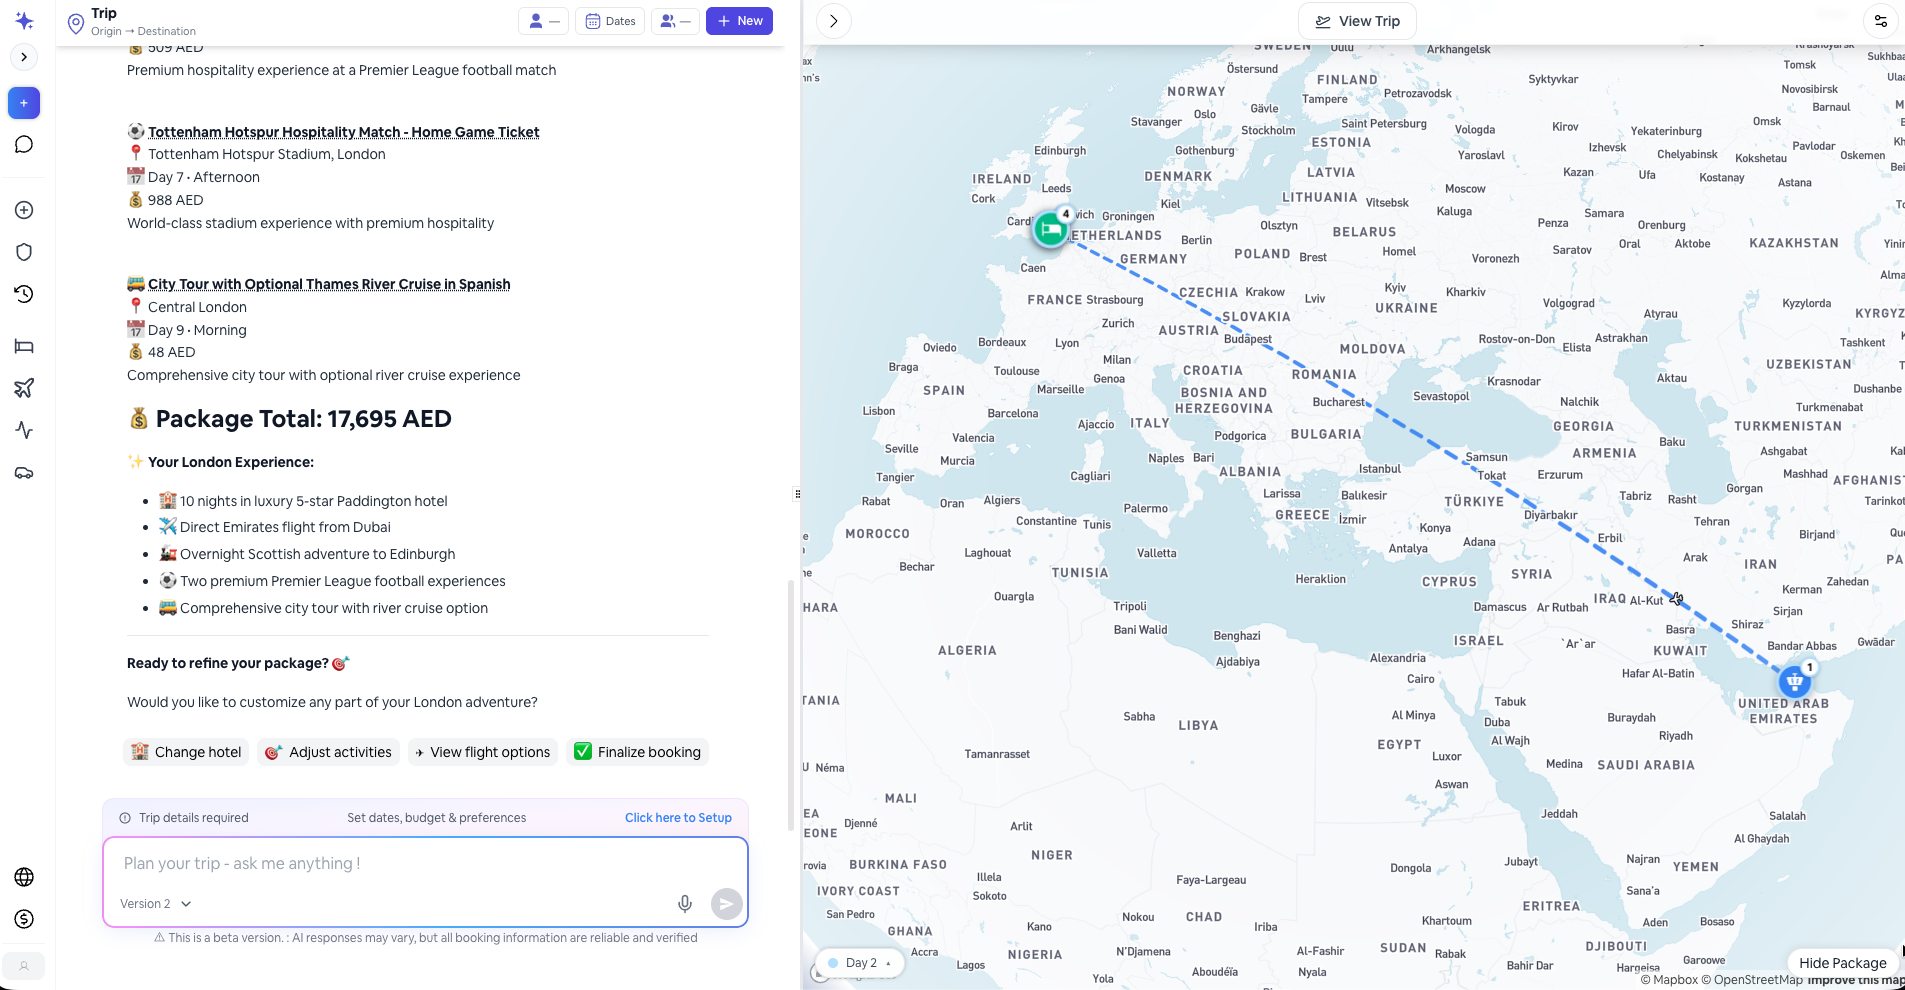Open the car rental icon

click(x=24, y=472)
